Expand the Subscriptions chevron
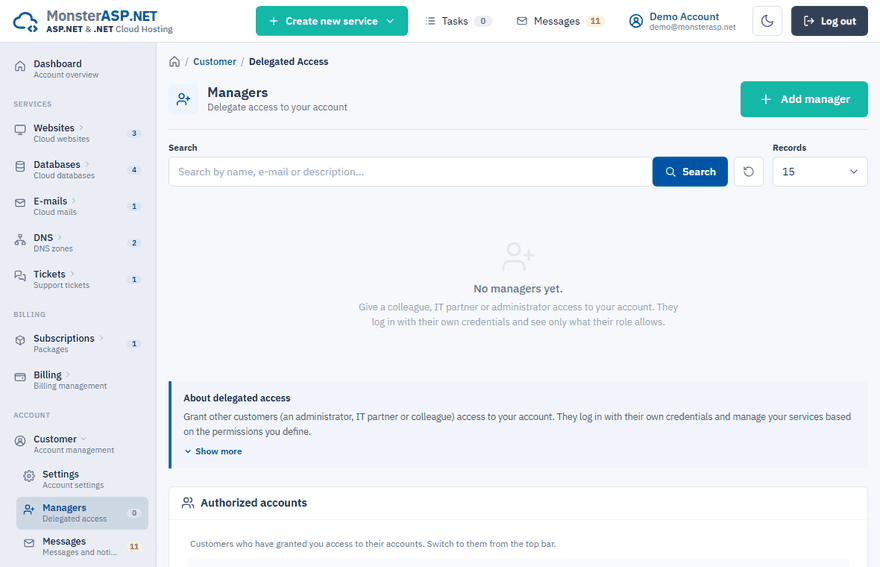 (x=101, y=337)
